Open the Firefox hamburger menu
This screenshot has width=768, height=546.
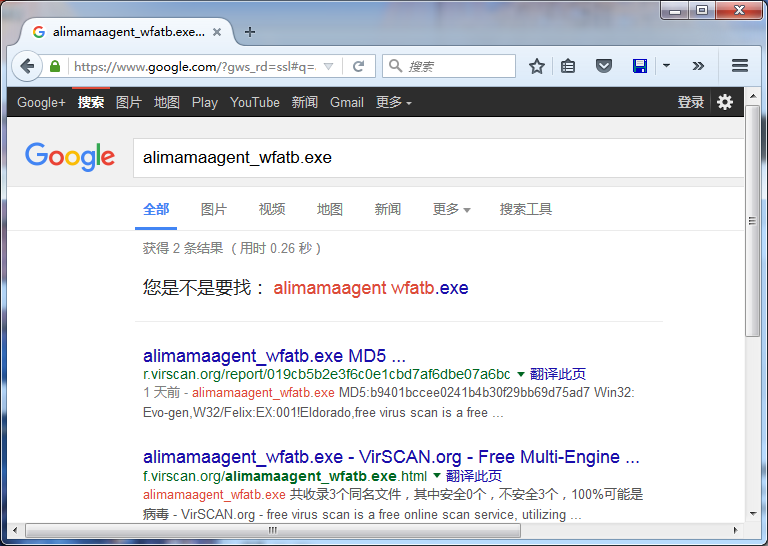click(740, 67)
